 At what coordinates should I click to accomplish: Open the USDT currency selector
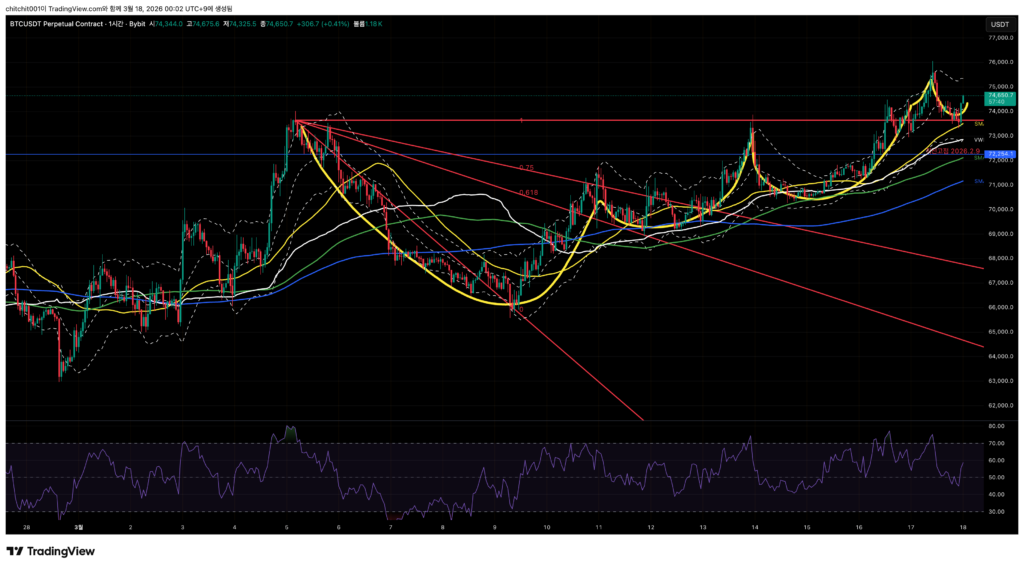click(x=999, y=23)
